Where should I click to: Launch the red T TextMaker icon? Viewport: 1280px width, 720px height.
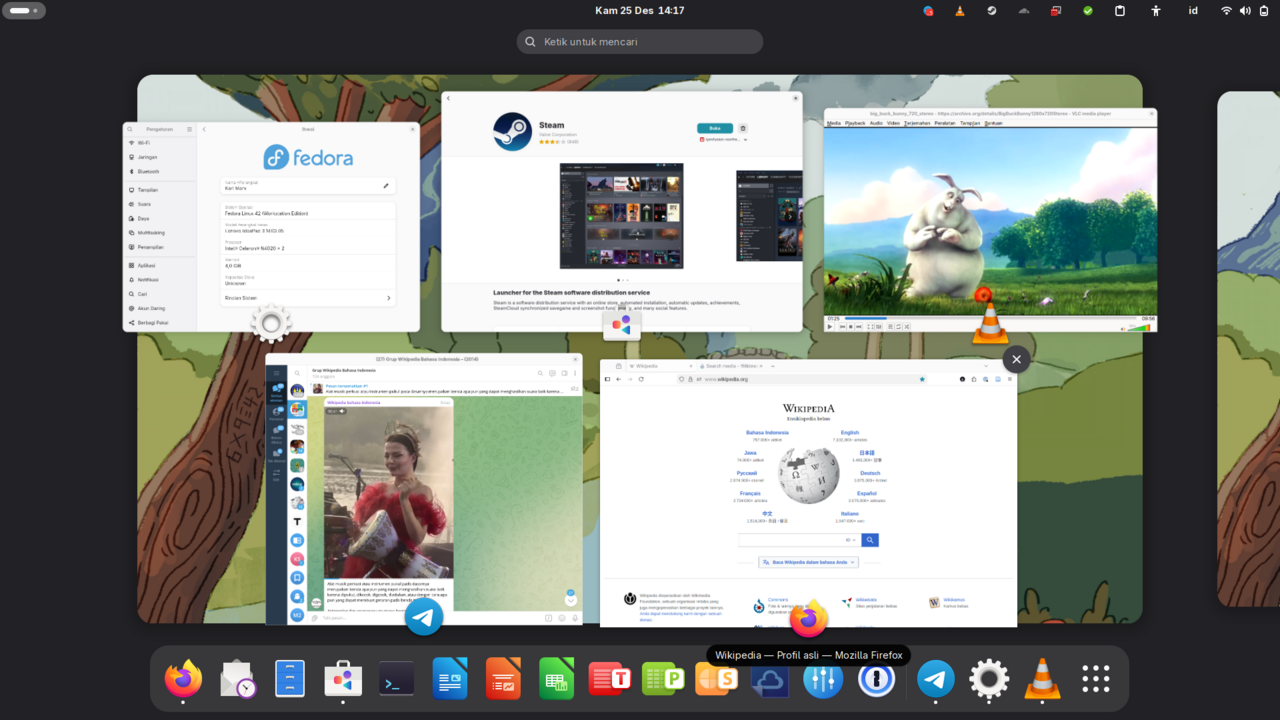[x=610, y=680]
